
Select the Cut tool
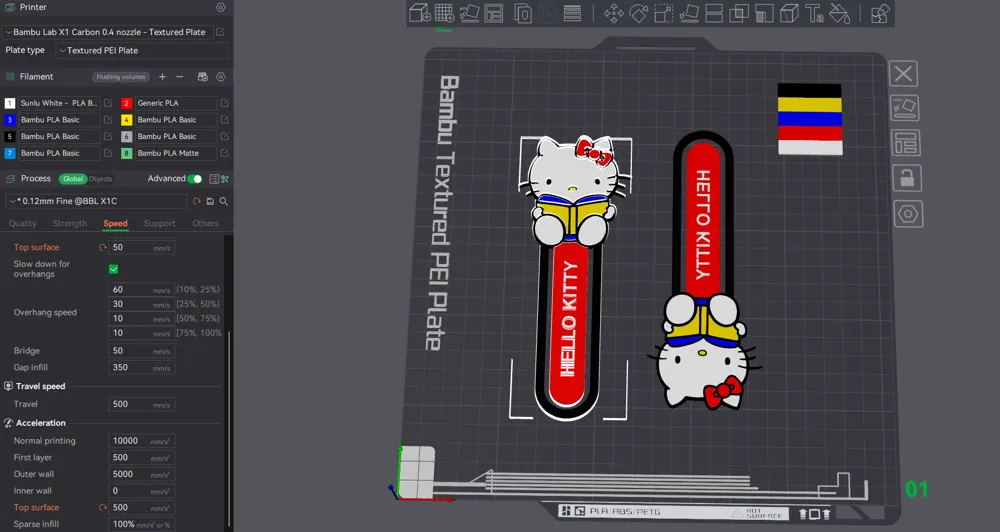point(714,13)
